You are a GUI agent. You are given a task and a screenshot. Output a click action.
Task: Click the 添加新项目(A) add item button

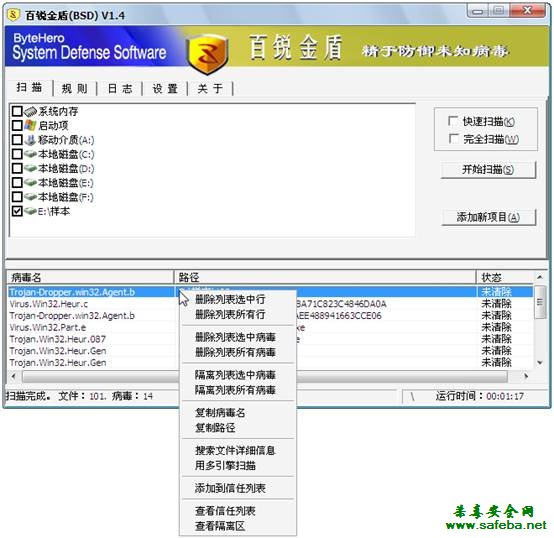coord(488,217)
